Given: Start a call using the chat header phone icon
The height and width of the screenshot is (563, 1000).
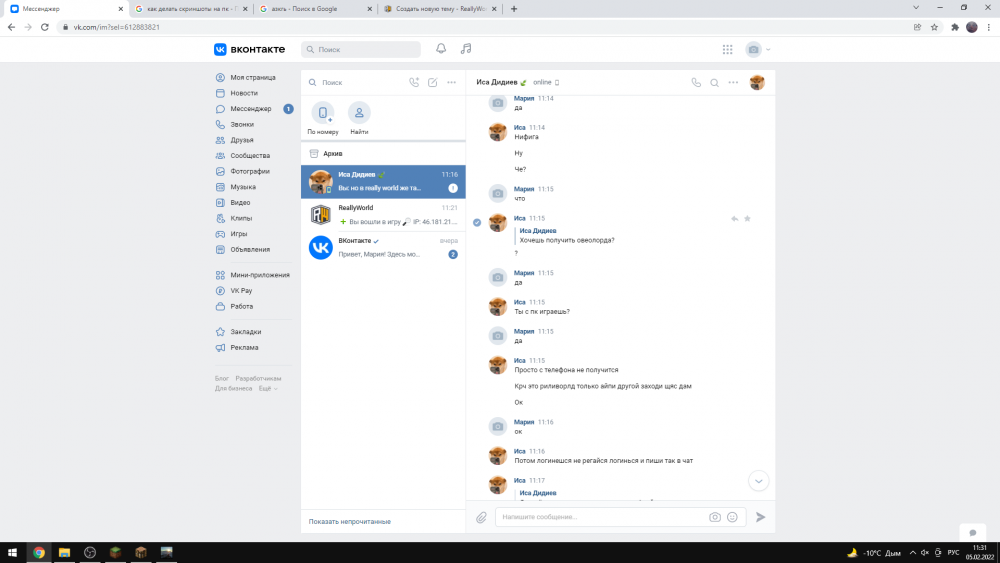Looking at the screenshot, I should coord(696,82).
